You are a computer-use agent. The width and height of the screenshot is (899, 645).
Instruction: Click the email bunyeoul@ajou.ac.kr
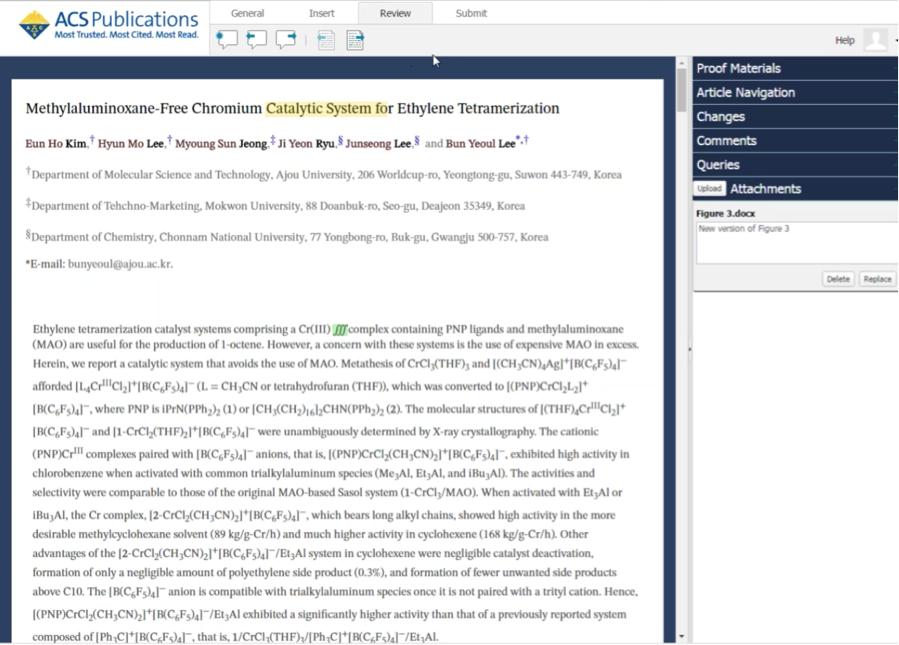[120, 264]
